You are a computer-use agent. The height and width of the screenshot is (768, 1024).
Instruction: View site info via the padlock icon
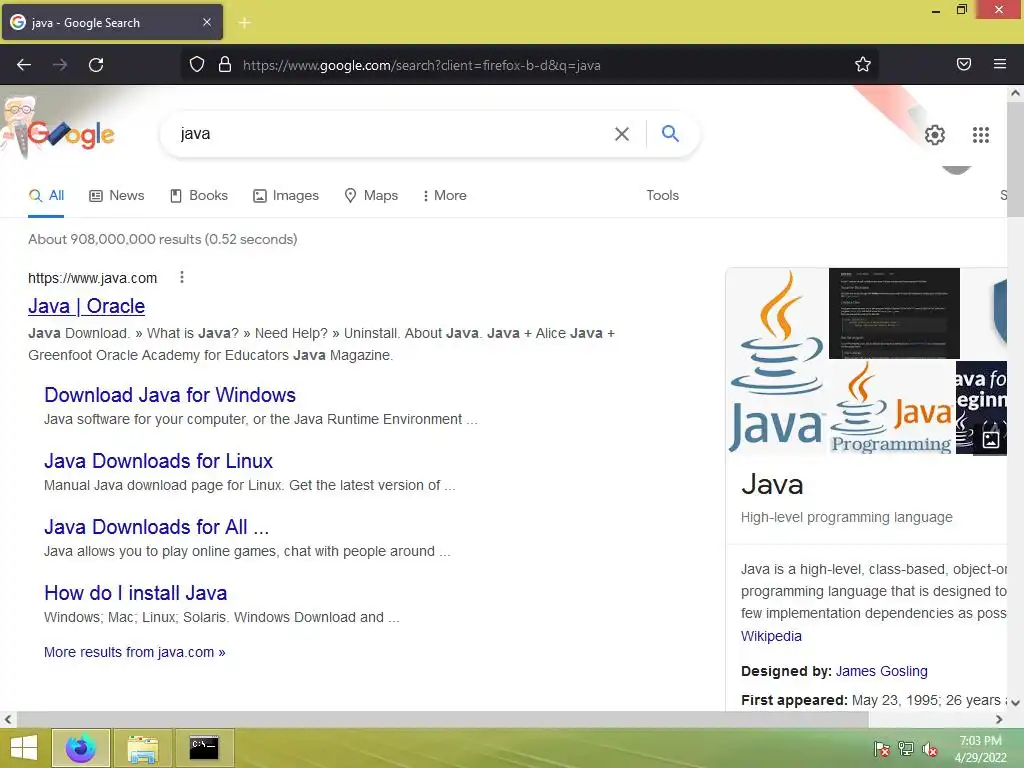point(225,65)
